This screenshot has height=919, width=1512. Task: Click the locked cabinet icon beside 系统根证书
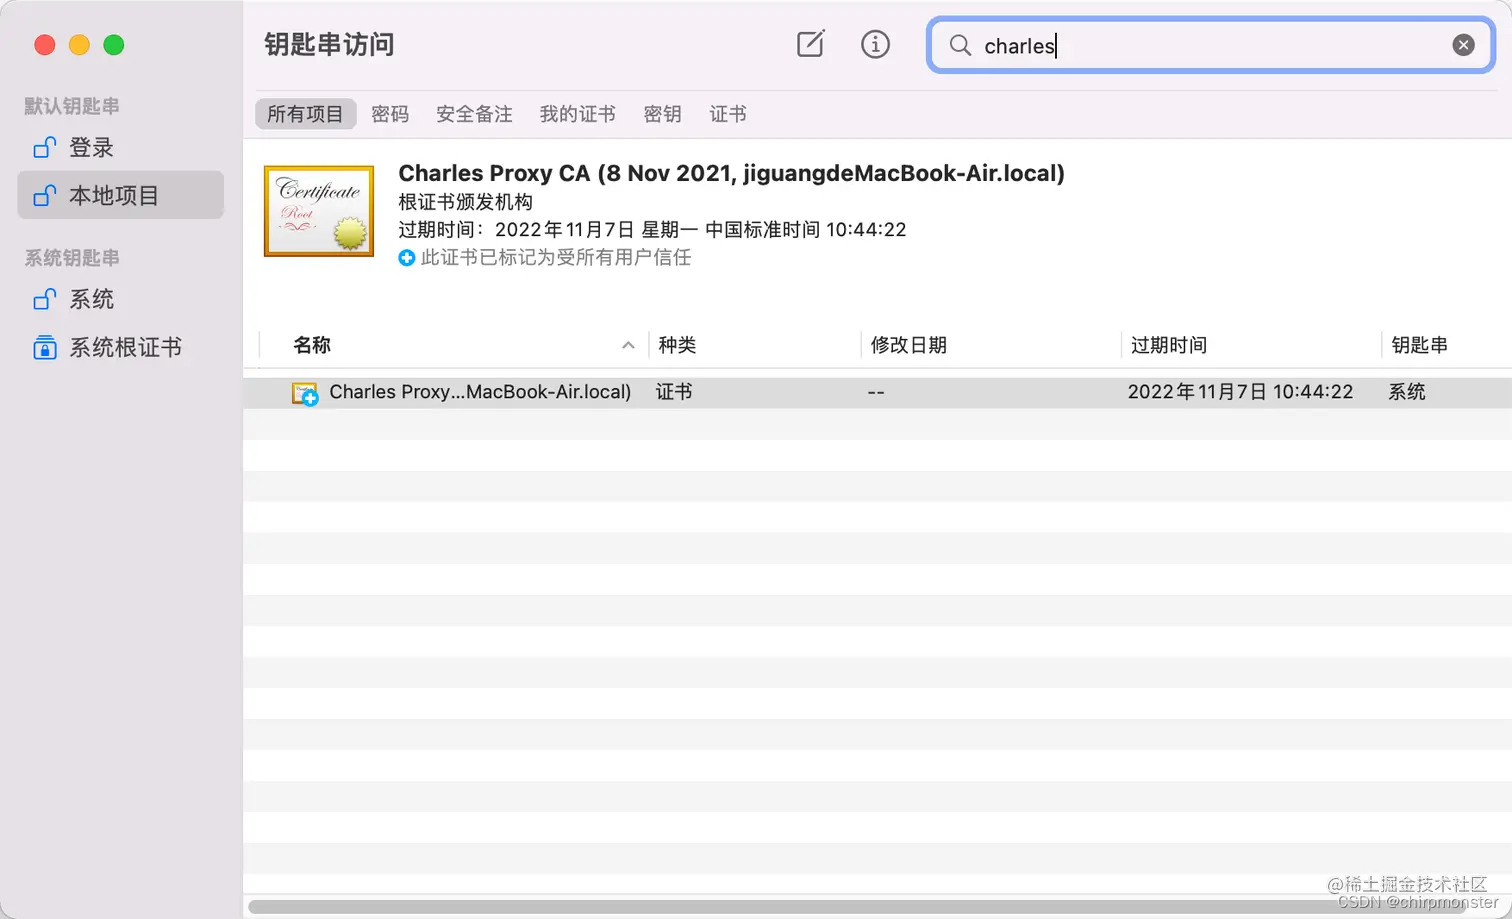[x=44, y=347]
